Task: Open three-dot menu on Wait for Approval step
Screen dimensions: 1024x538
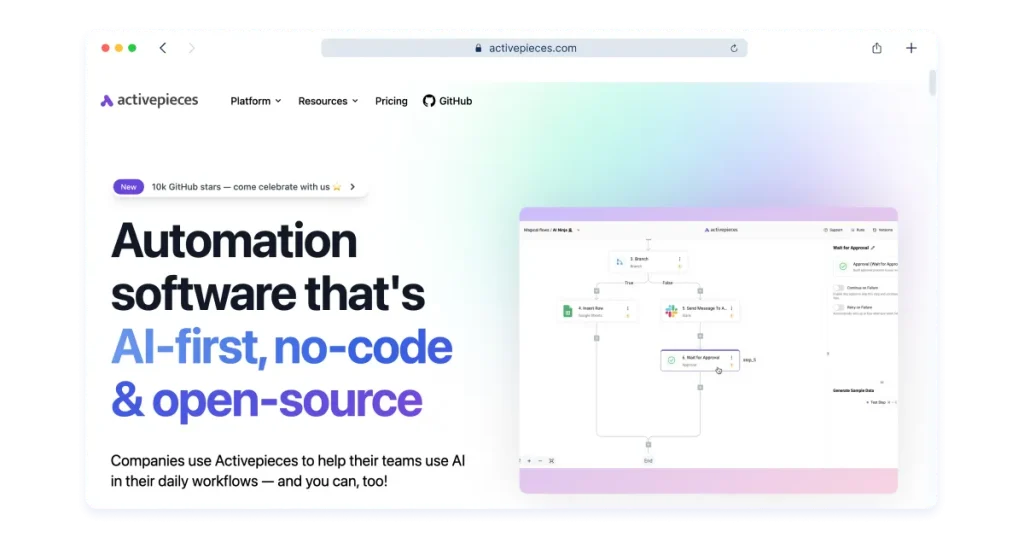Action: pos(731,358)
